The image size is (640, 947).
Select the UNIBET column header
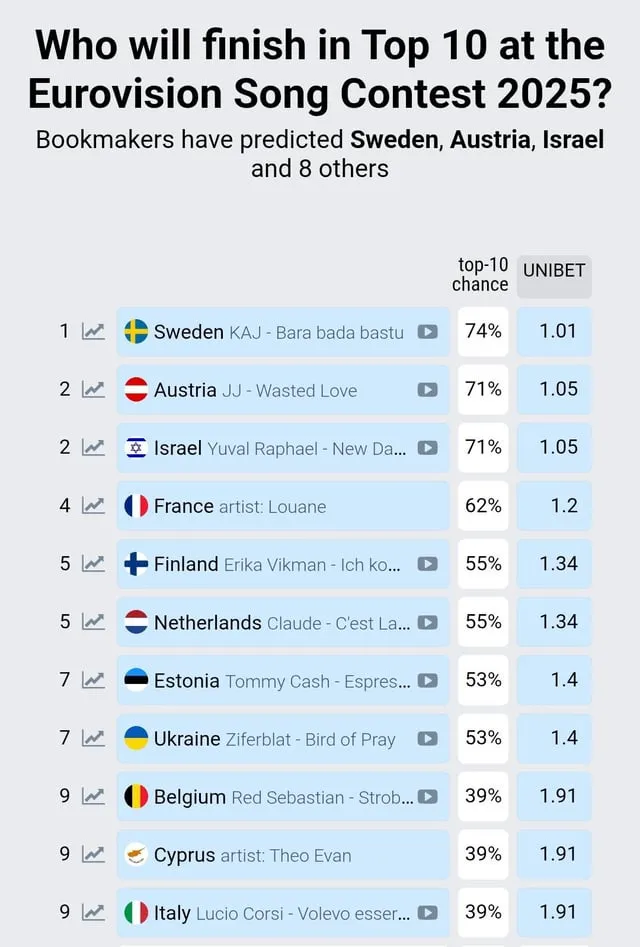tap(554, 277)
